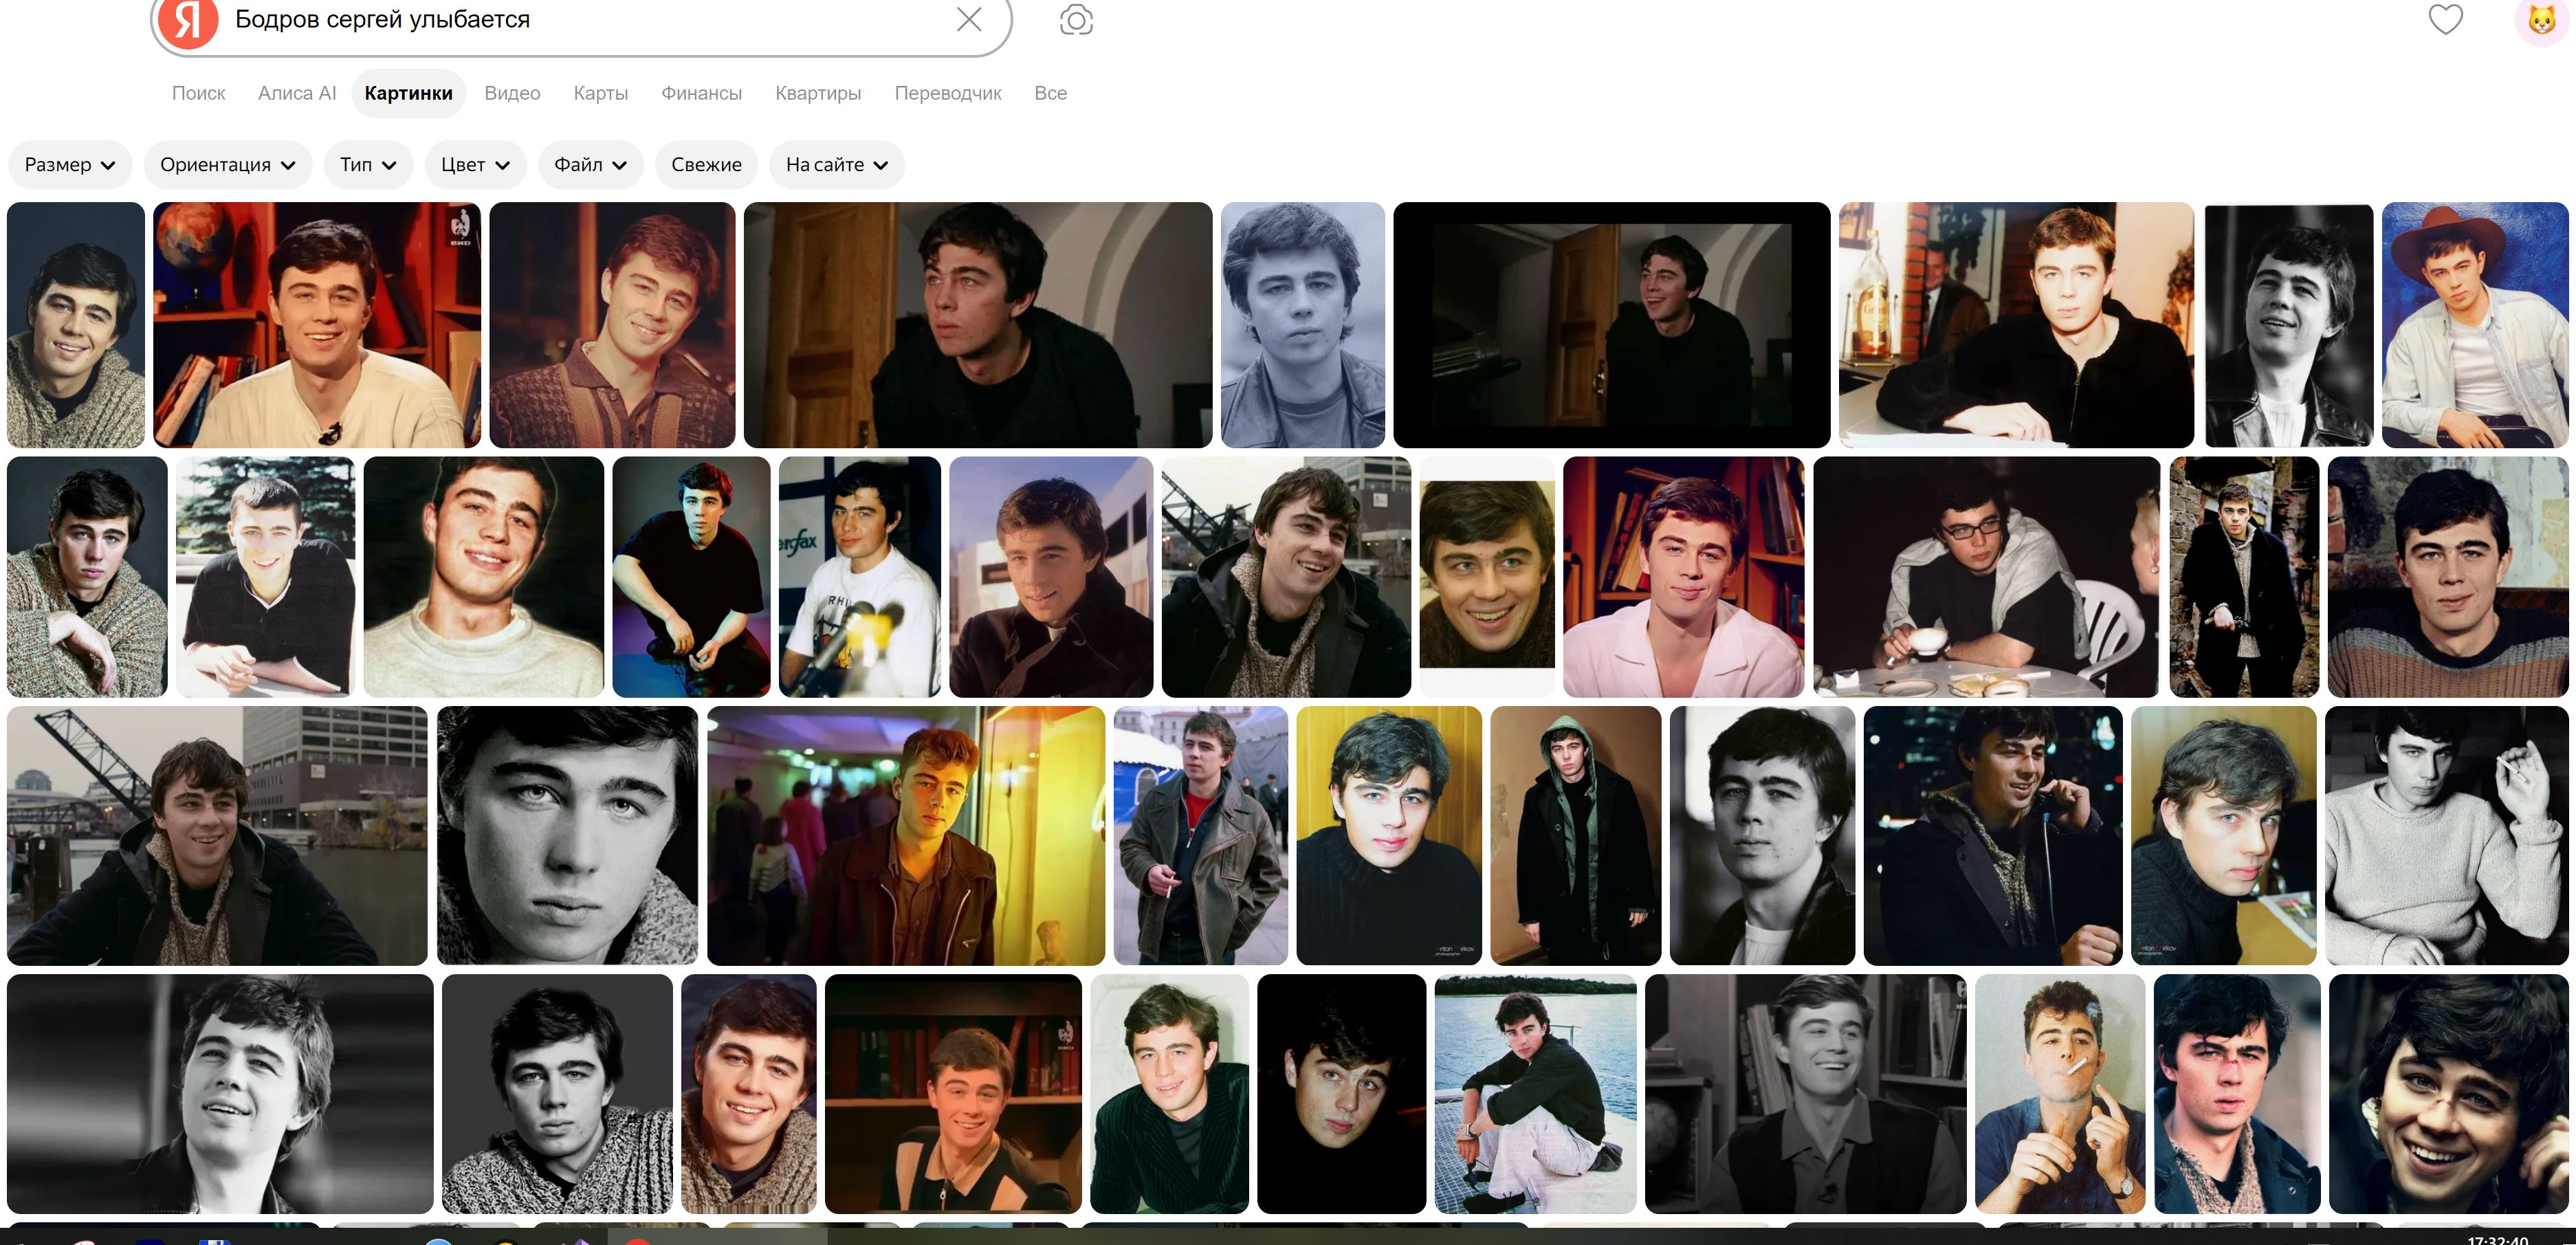Expand the Файл filter dropdown

[591, 165]
